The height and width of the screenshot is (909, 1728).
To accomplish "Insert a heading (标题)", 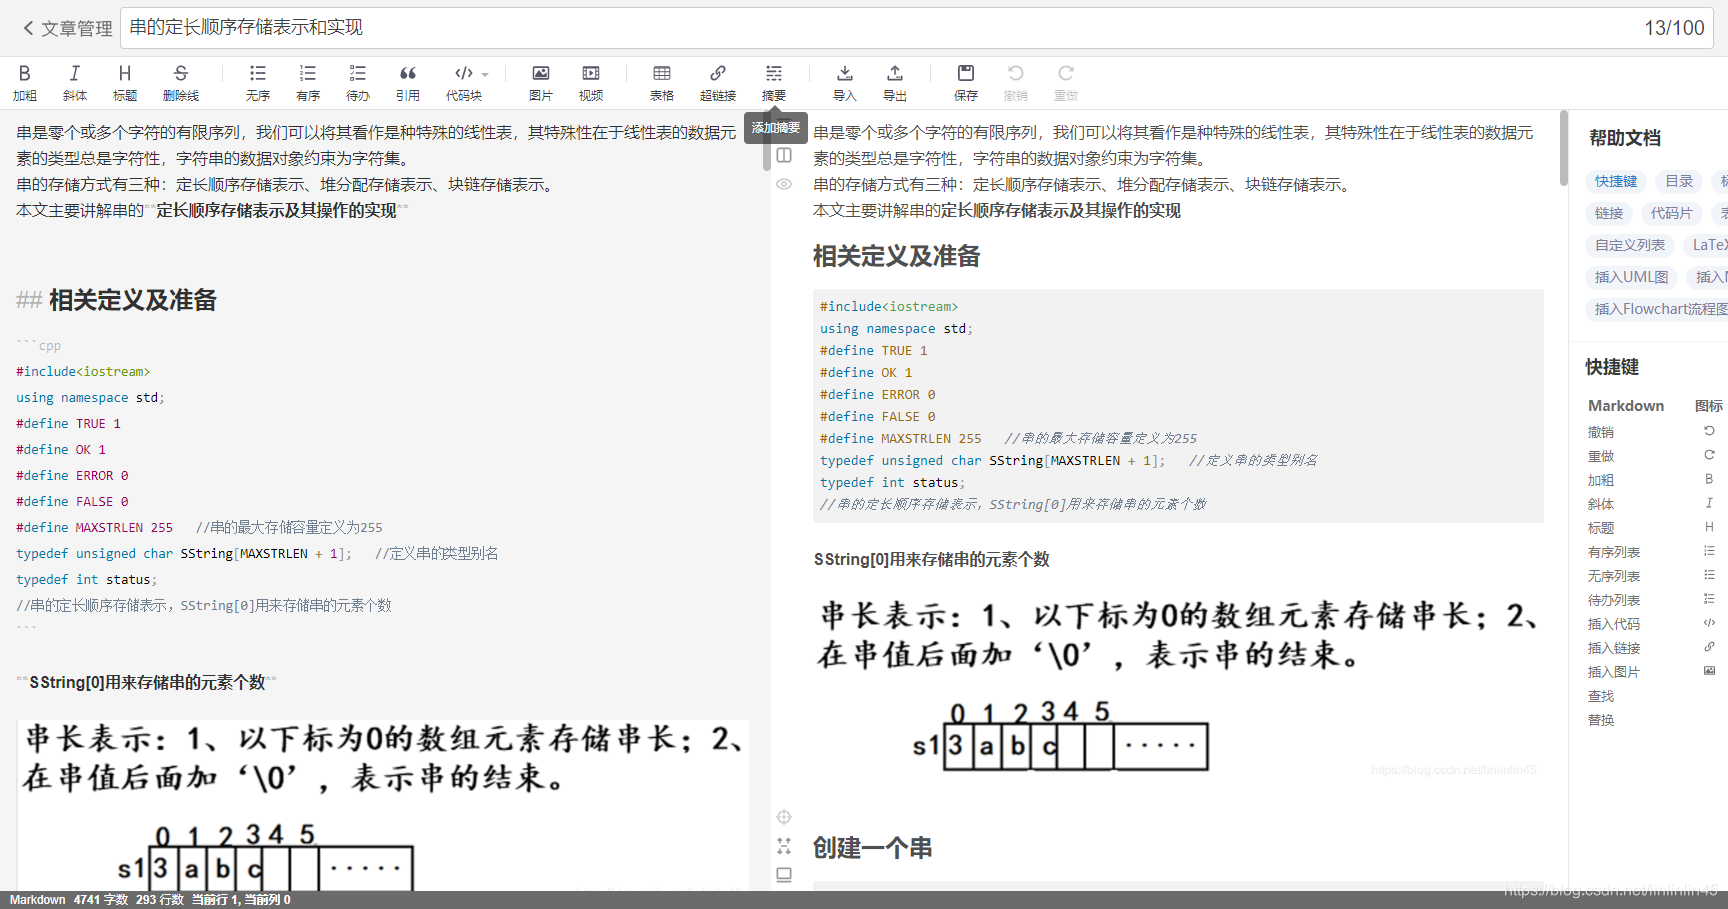I will coord(125,83).
